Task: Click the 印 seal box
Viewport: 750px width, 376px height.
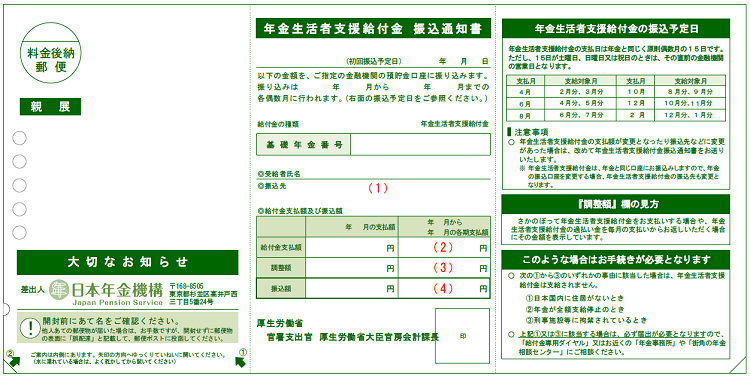Action: coord(463,336)
